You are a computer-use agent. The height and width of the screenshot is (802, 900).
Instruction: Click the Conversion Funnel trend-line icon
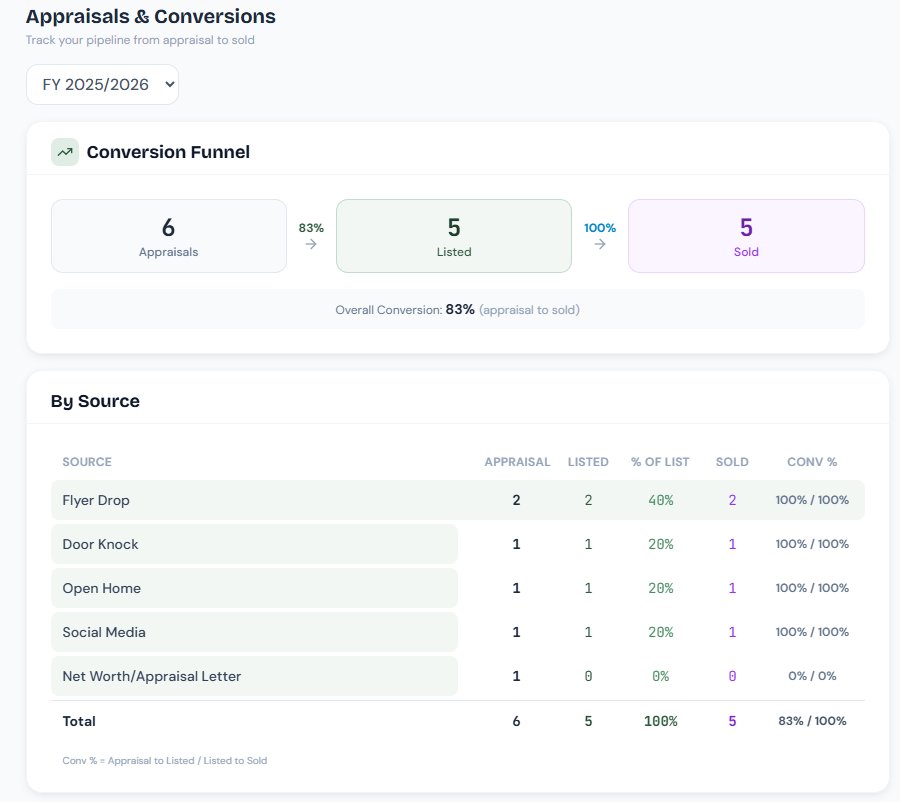click(x=65, y=151)
